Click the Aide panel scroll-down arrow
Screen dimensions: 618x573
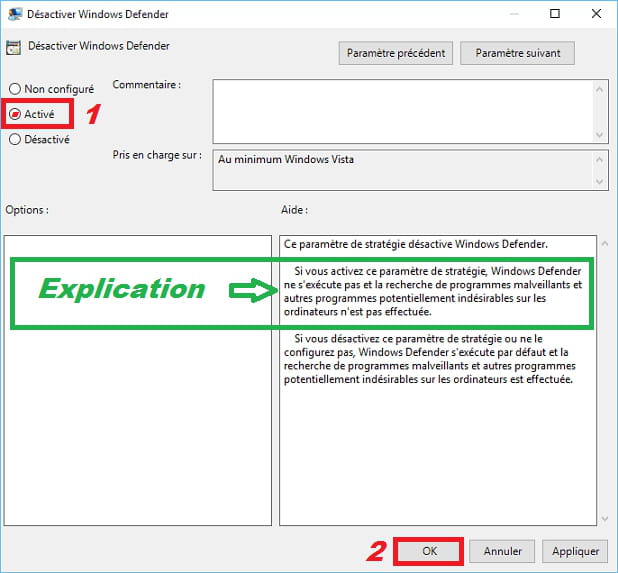(x=605, y=519)
